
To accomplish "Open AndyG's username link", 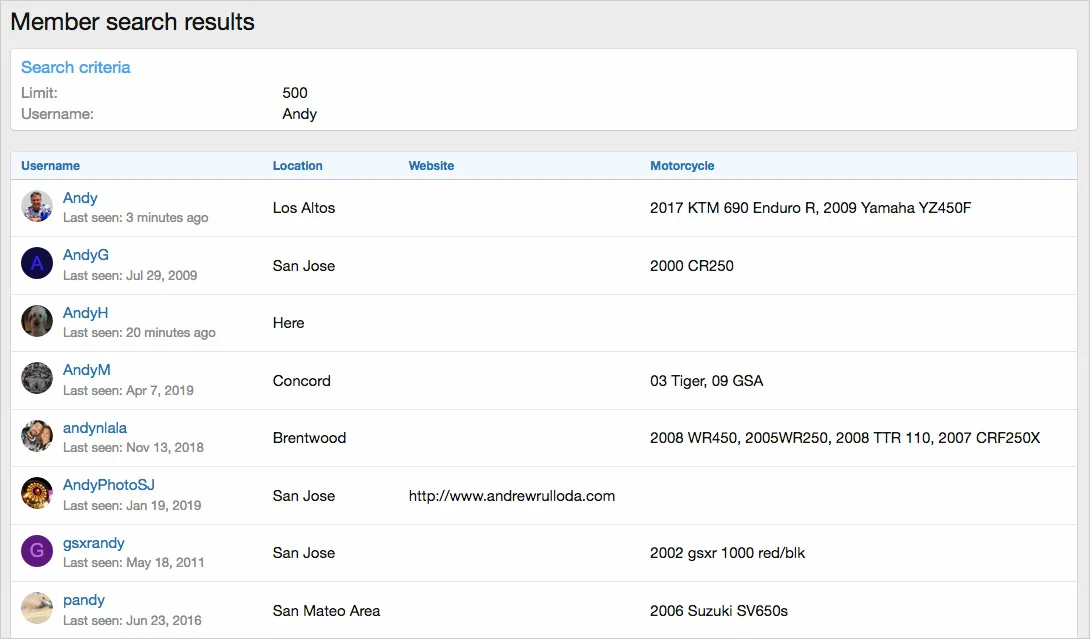I will (x=86, y=255).
